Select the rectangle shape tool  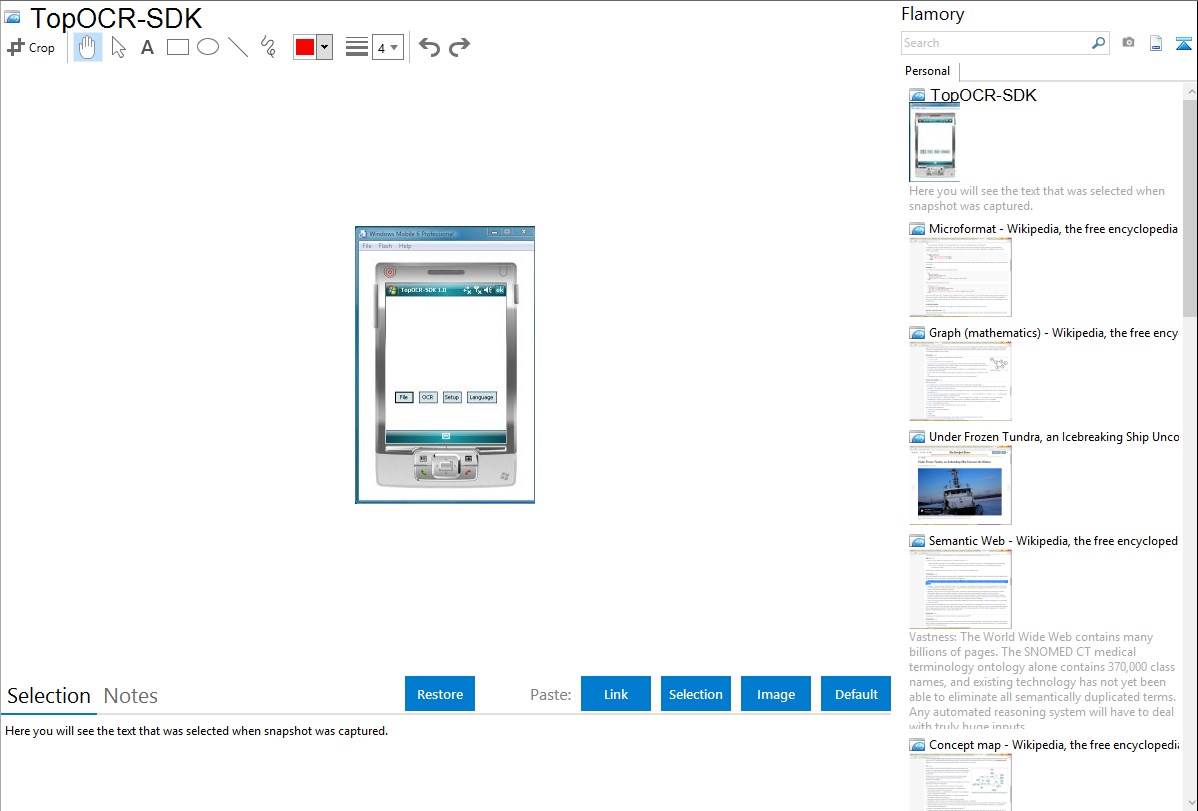coord(177,47)
